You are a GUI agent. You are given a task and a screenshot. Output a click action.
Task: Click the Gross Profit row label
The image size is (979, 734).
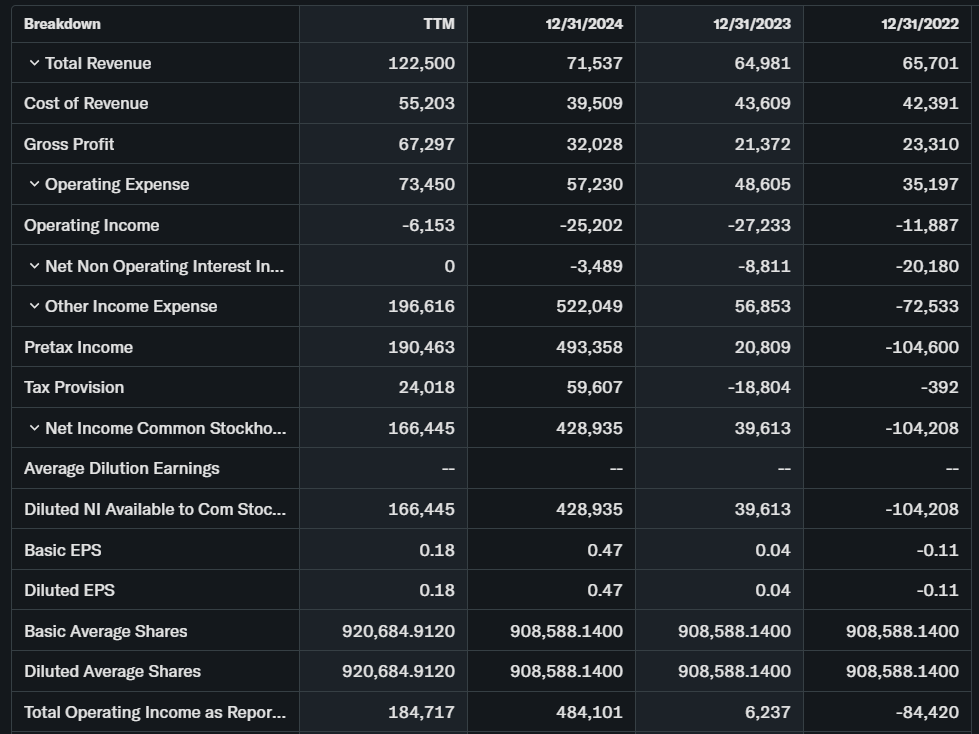(x=69, y=144)
